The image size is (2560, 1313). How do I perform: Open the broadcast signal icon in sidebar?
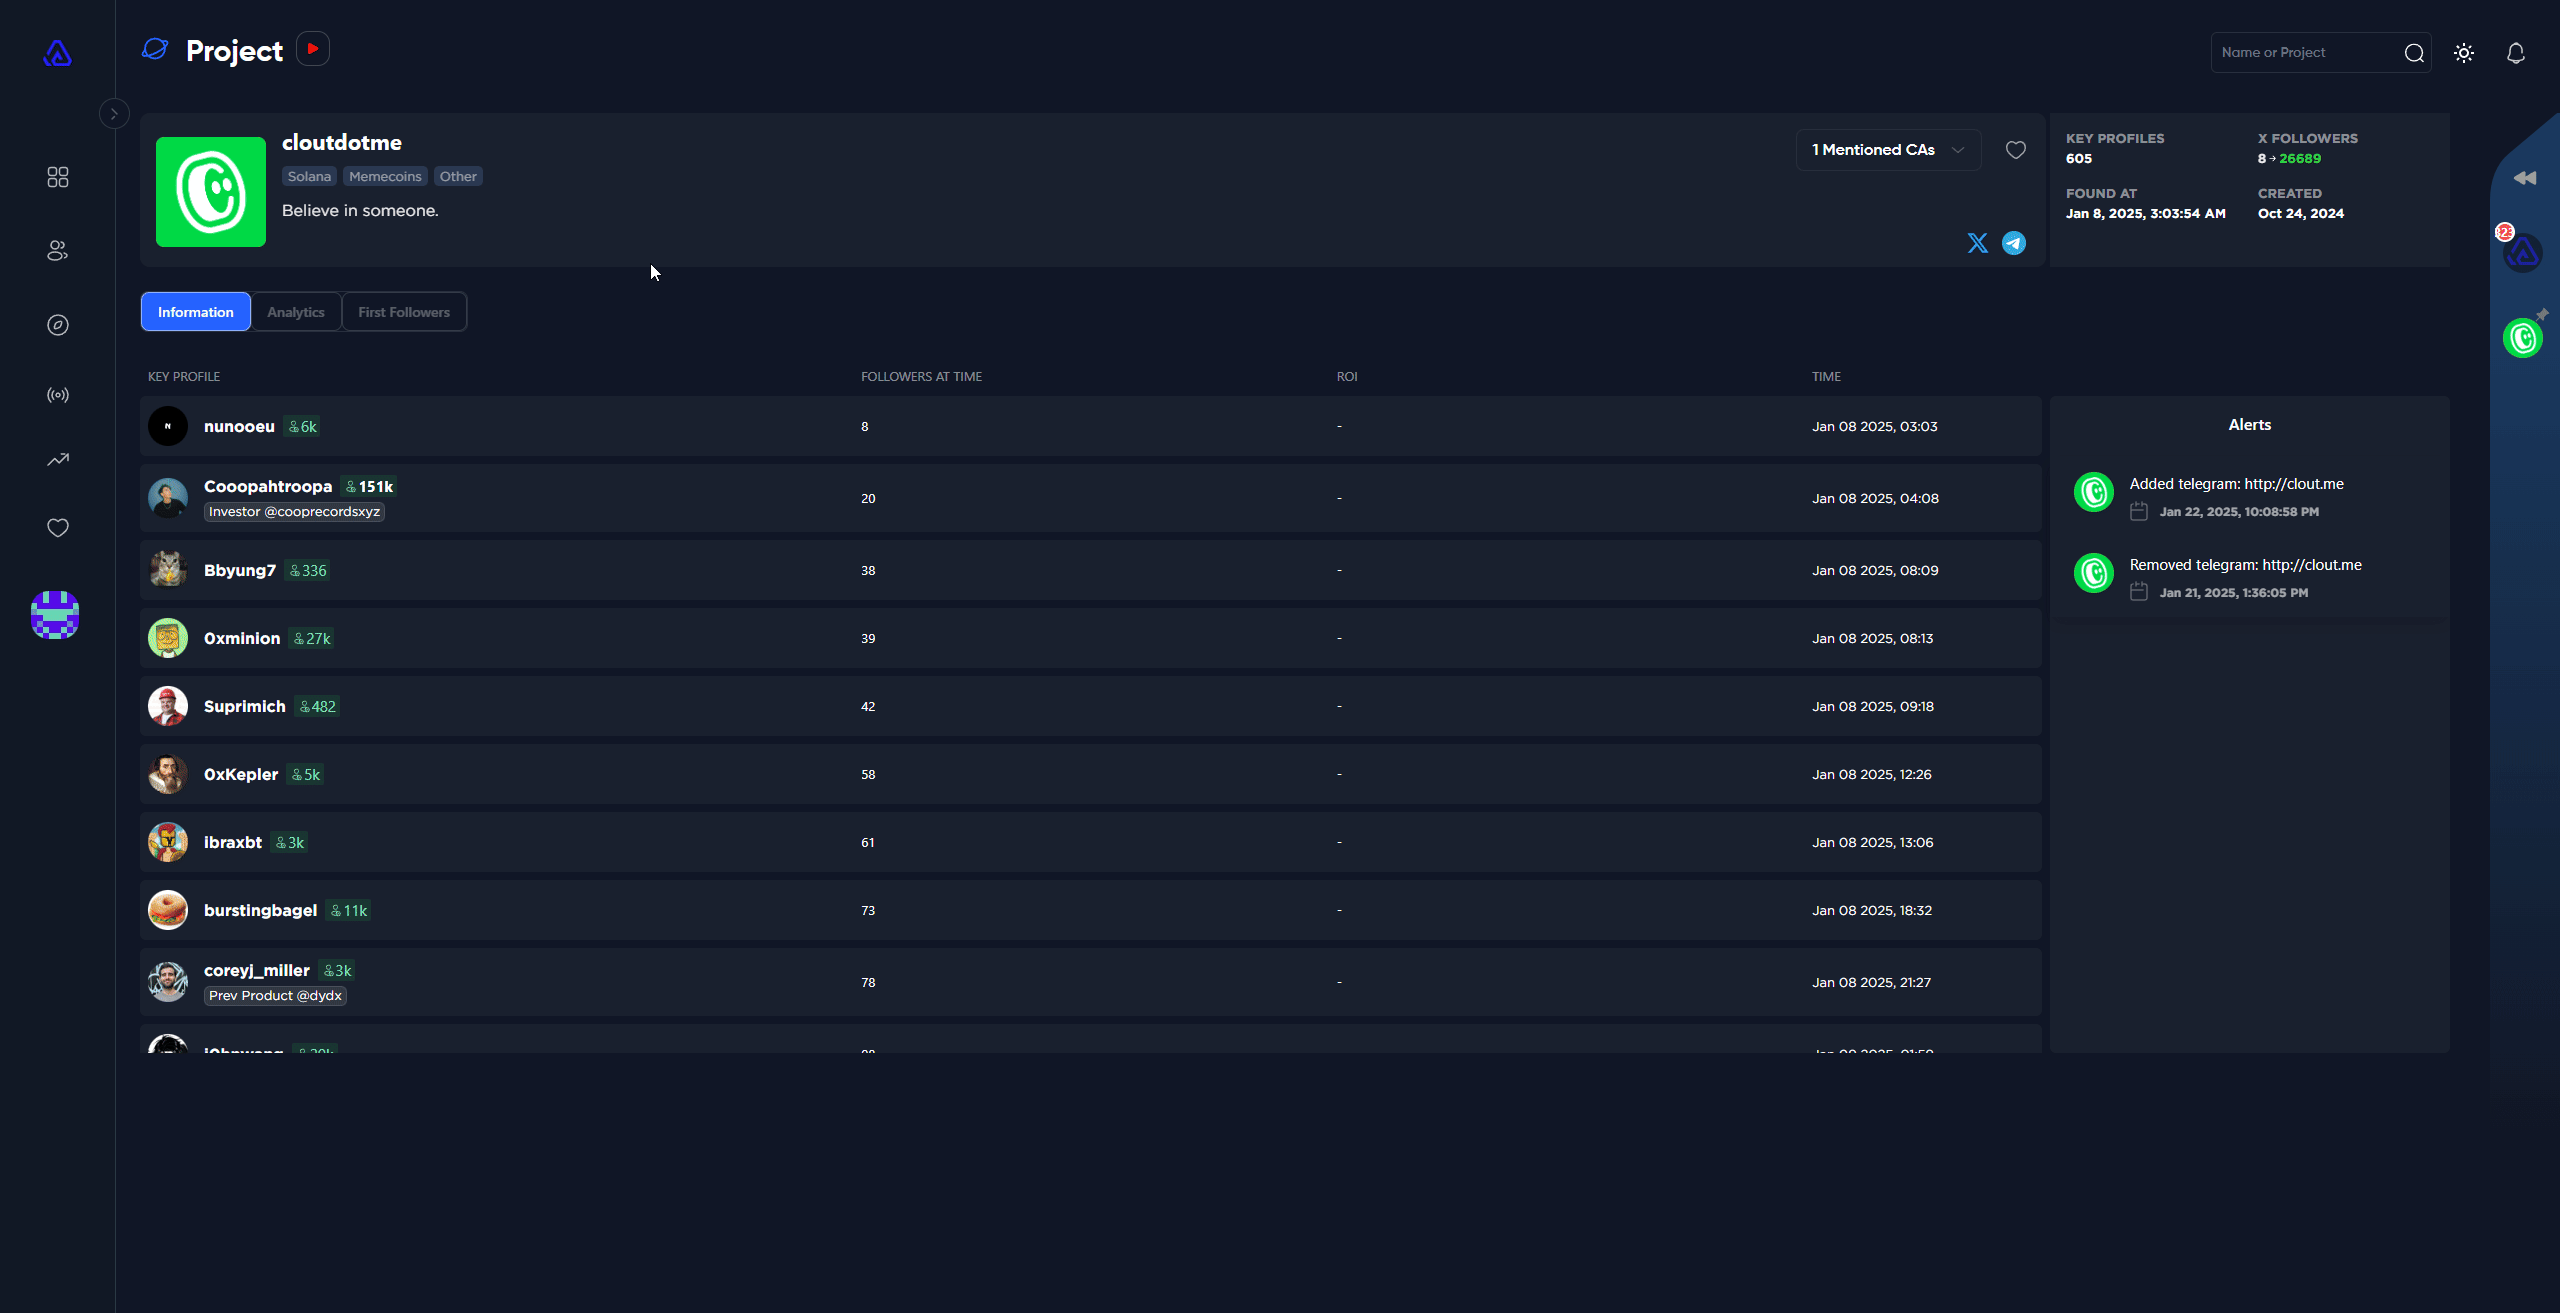tap(58, 395)
